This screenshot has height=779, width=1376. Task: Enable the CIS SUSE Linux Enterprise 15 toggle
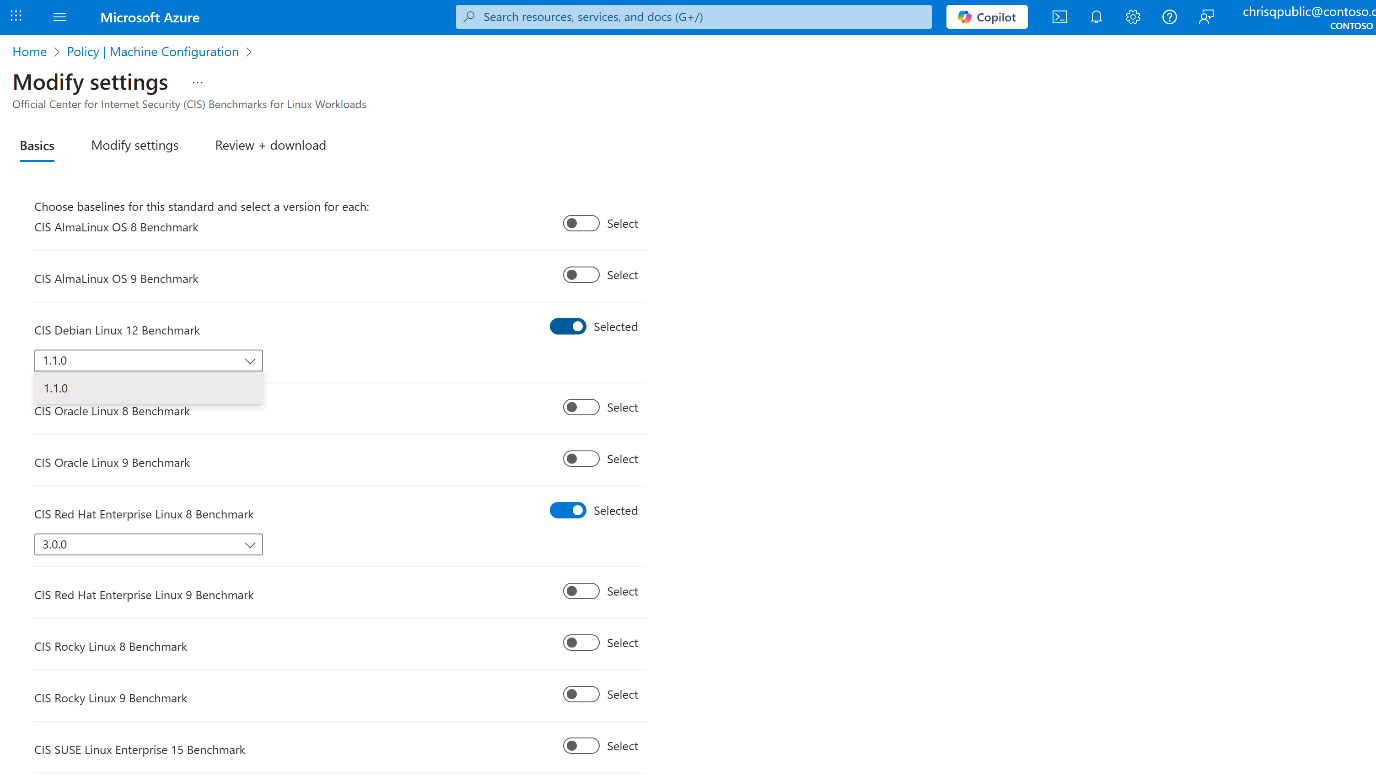(581, 746)
